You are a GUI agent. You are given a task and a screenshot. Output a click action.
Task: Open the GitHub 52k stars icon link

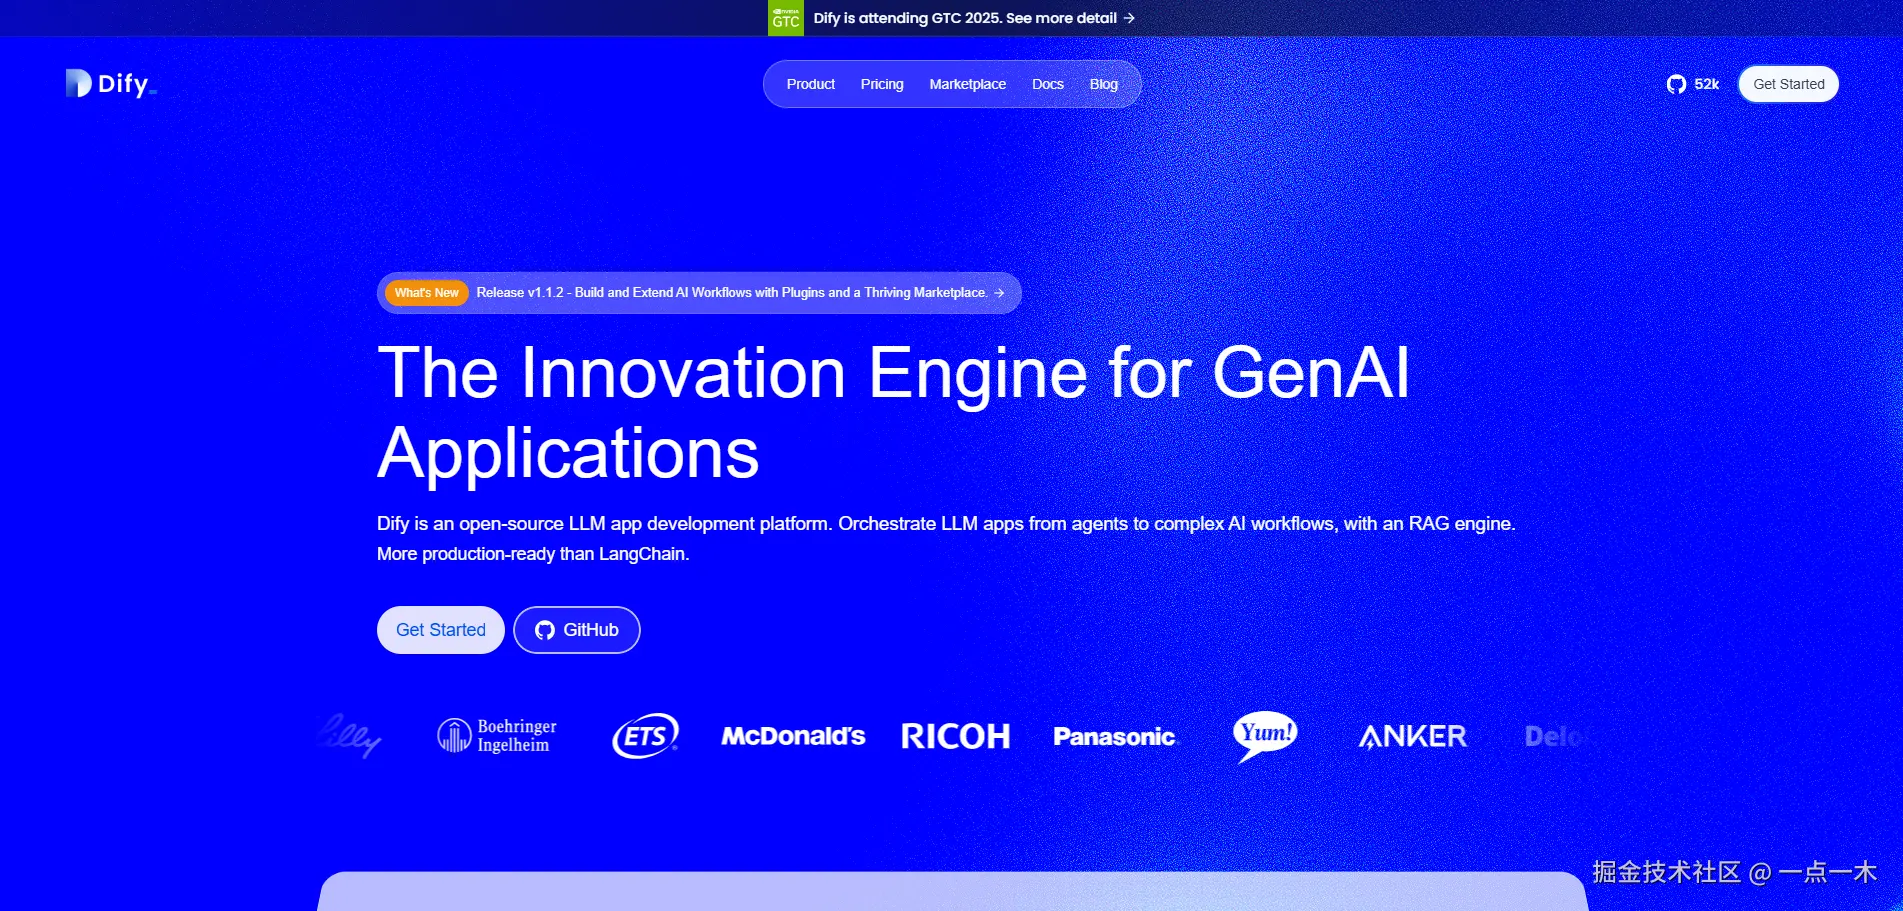1692,84
